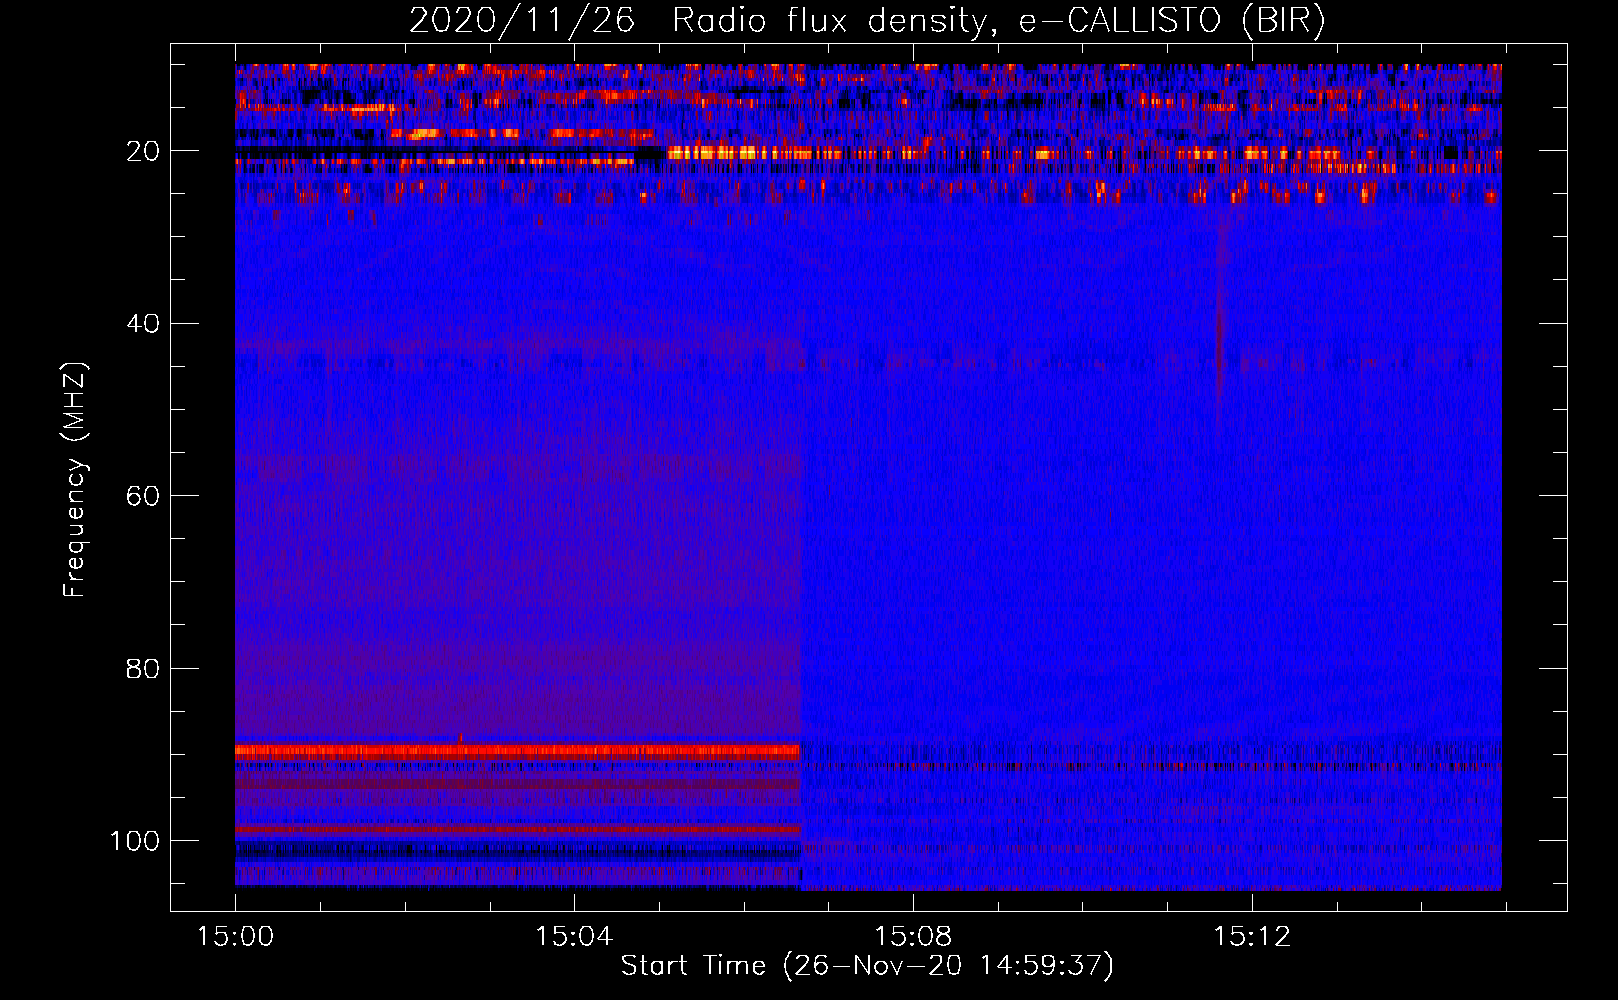Click the "15:08" time tick label

pyautogui.click(x=913, y=937)
